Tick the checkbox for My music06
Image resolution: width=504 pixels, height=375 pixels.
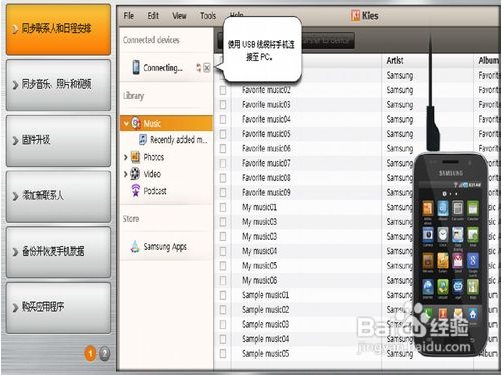click(x=223, y=281)
